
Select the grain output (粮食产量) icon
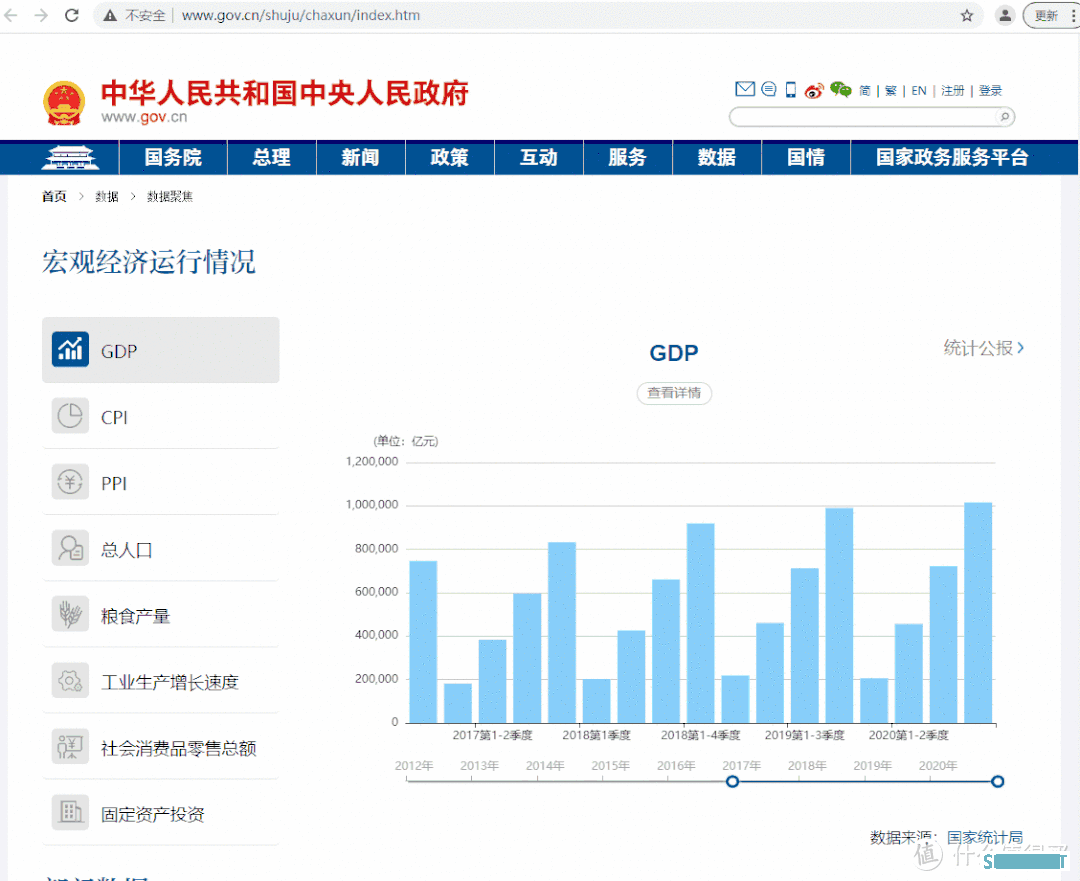pos(70,615)
